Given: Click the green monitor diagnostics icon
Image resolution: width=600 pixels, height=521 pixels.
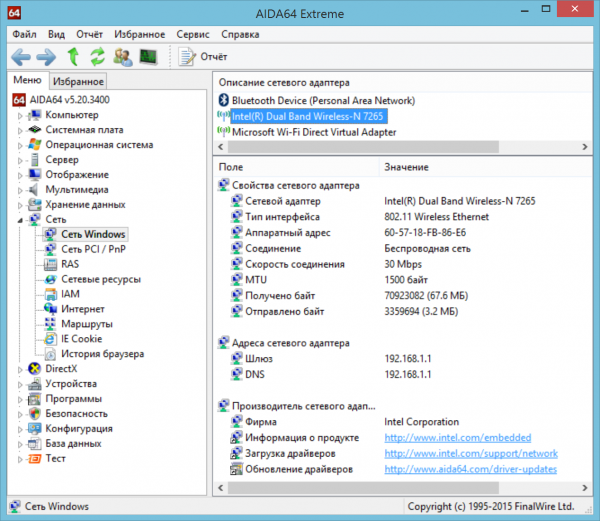Looking at the screenshot, I should tap(148, 57).
